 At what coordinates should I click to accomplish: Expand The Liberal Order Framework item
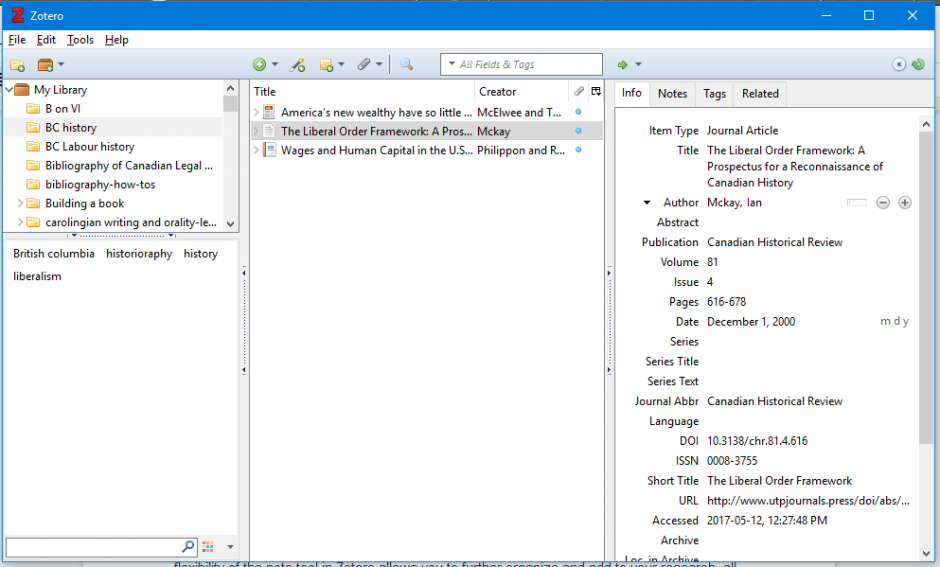[x=257, y=131]
